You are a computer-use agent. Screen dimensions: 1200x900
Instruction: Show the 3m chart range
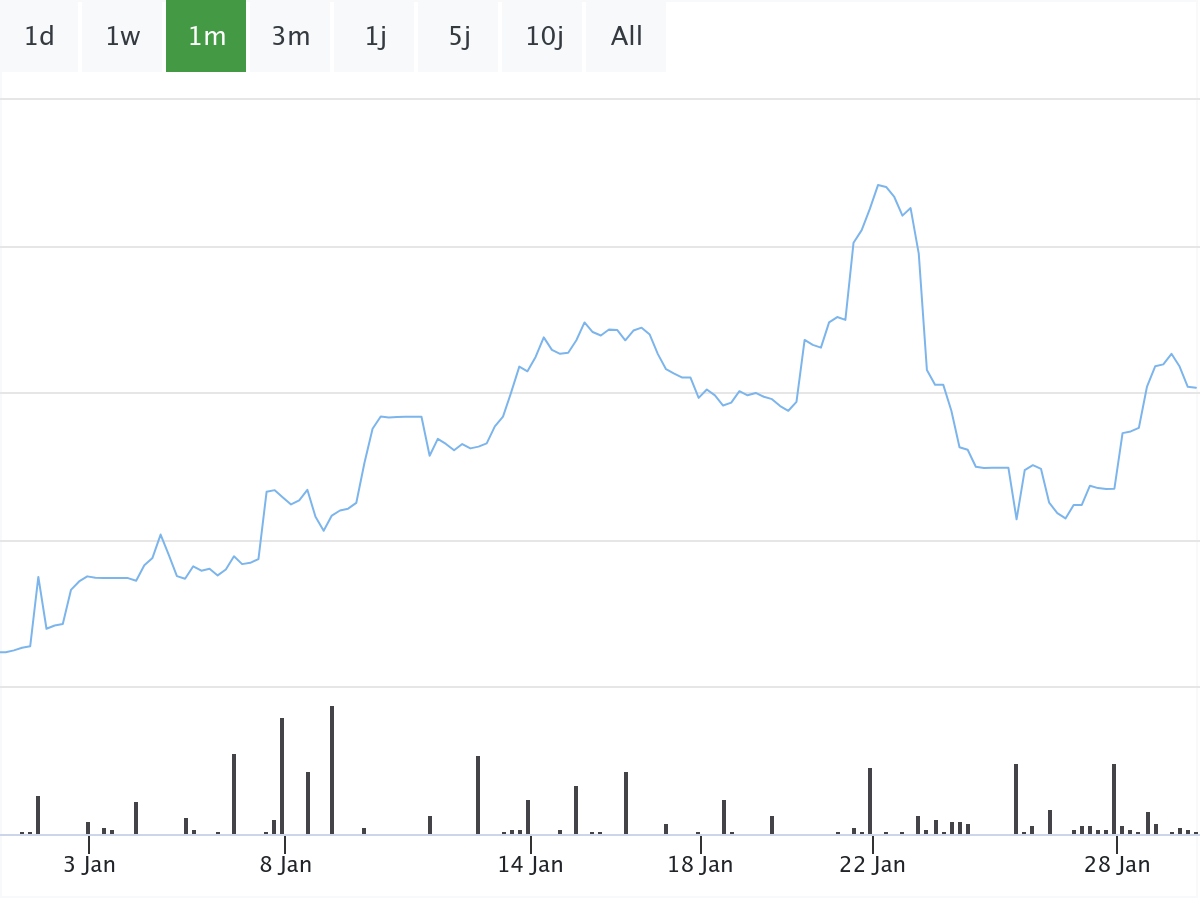click(x=290, y=37)
